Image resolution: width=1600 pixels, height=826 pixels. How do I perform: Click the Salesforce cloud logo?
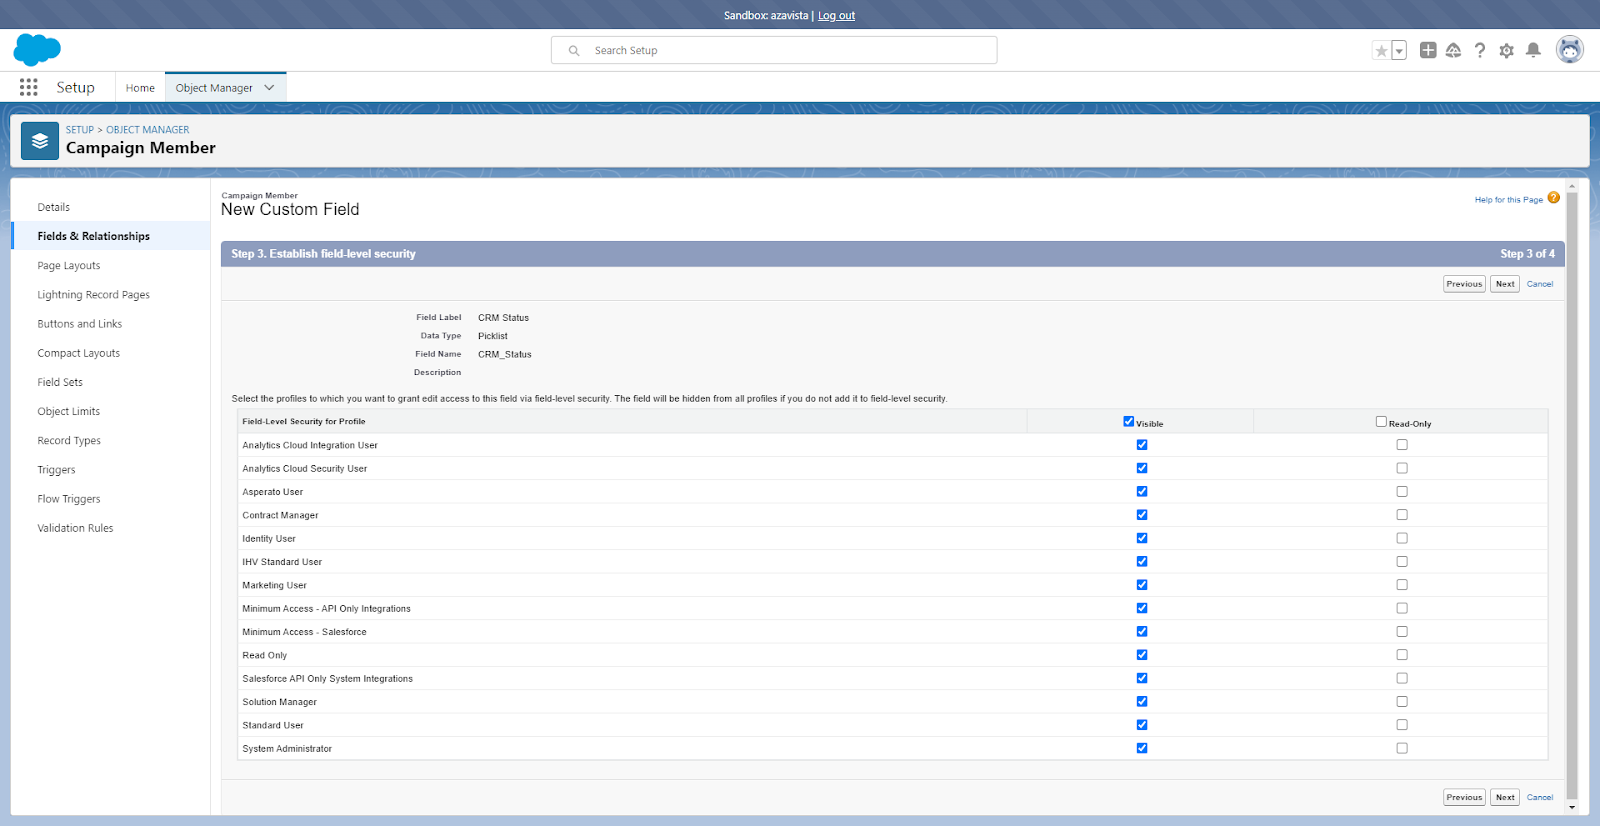[x=37, y=49]
